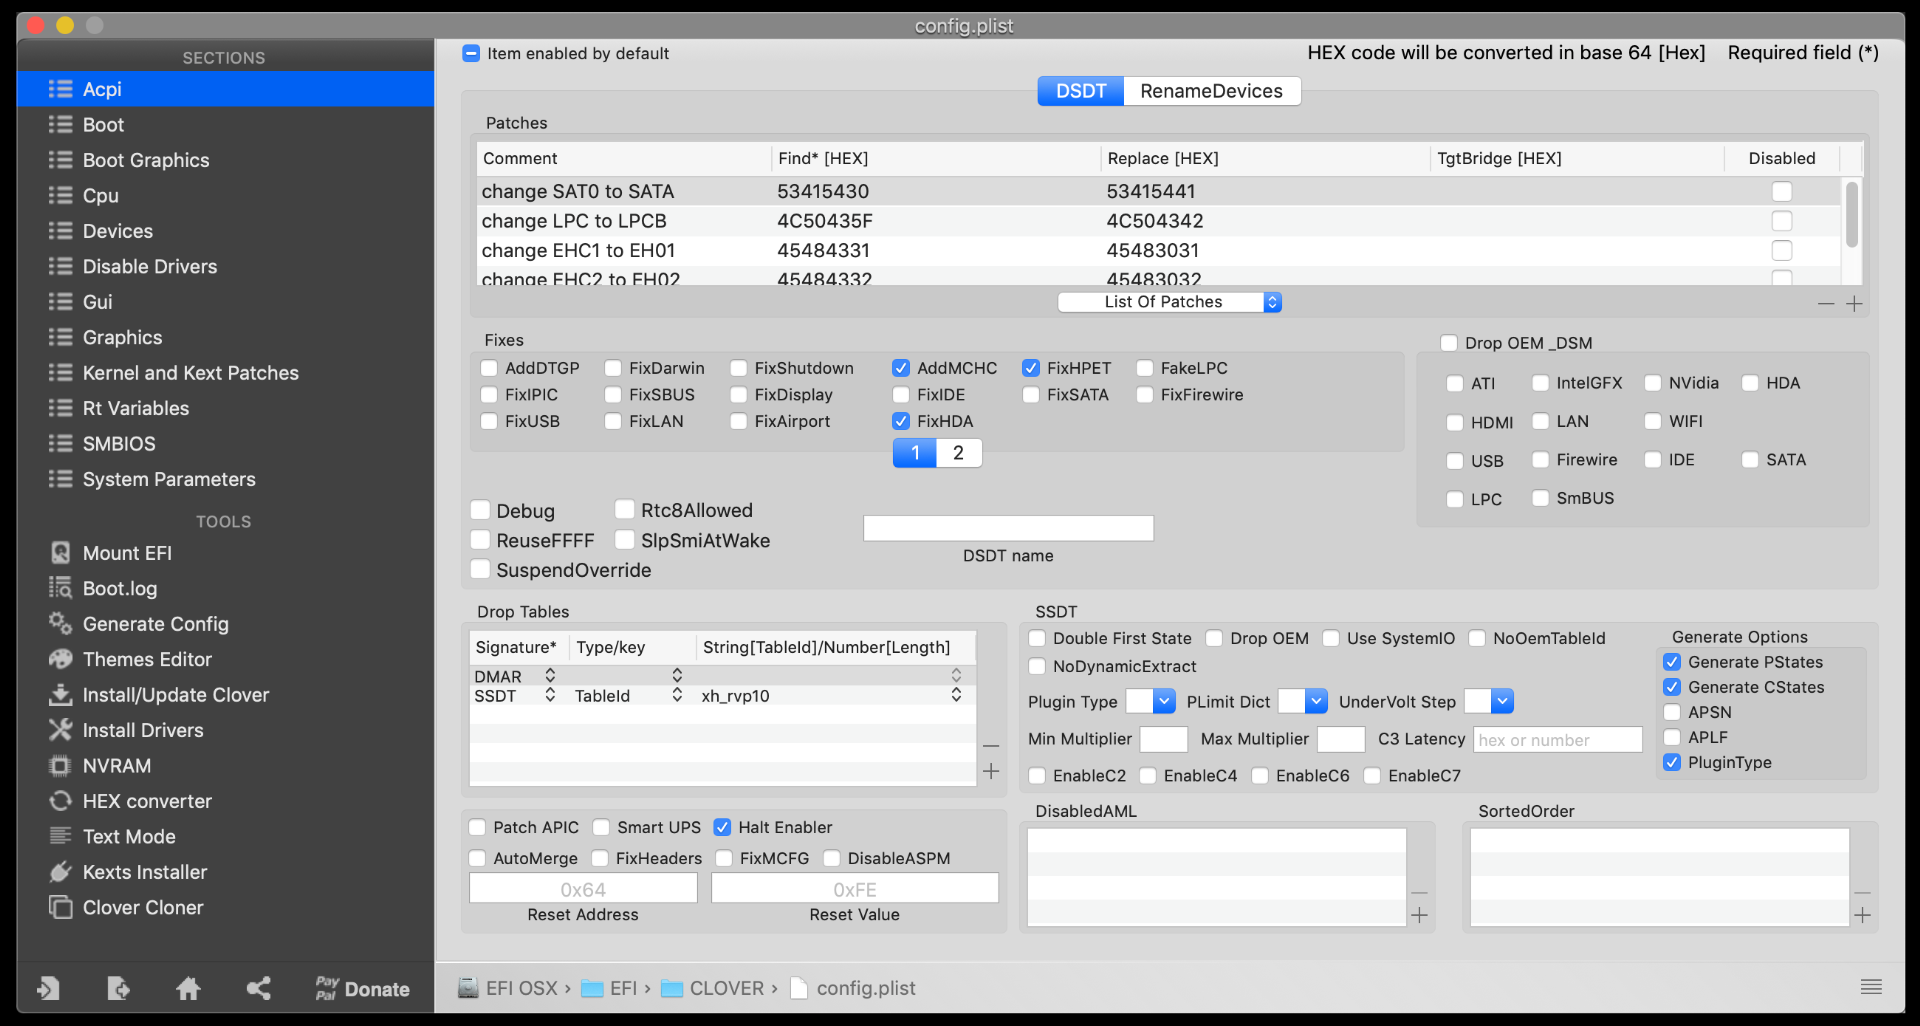Click the share icon in bottom toolbar
Viewport: 1920px width, 1026px height.
tap(259, 989)
